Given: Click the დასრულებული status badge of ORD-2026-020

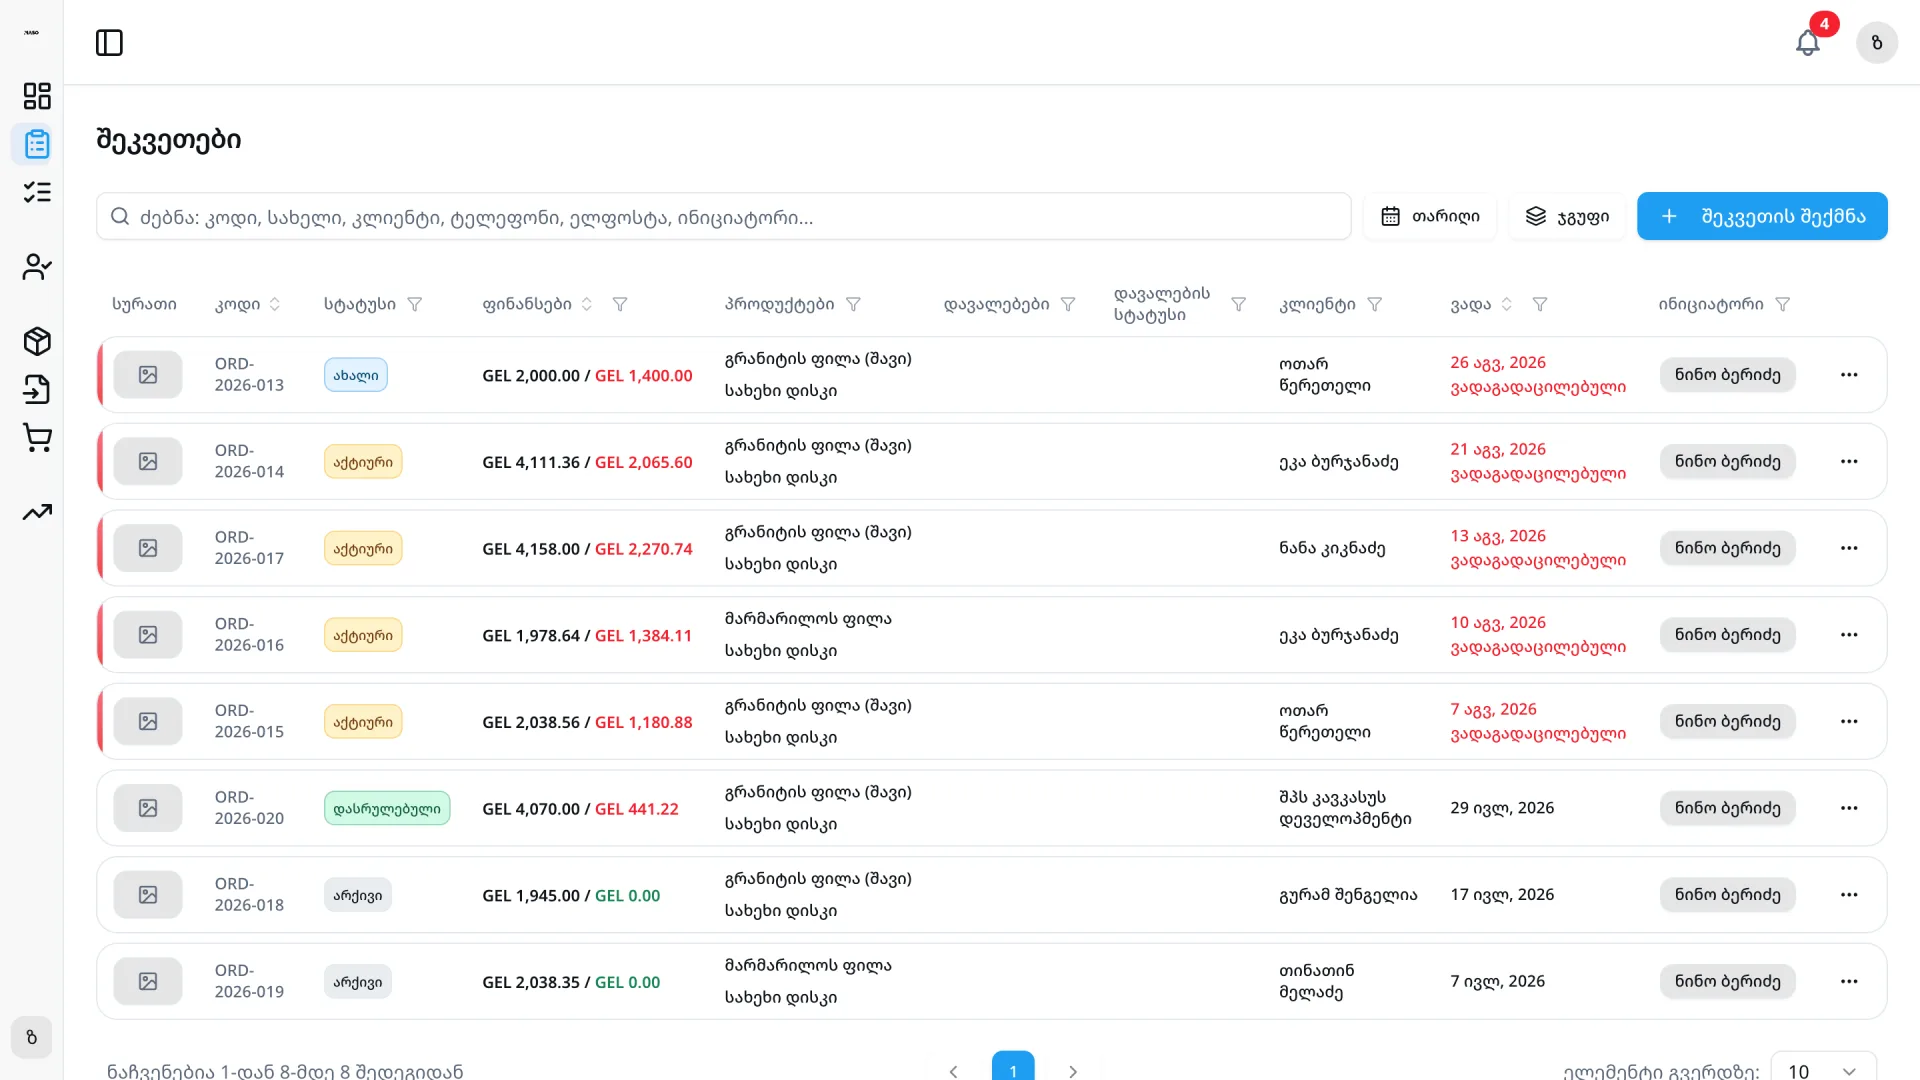Looking at the screenshot, I should (387, 808).
